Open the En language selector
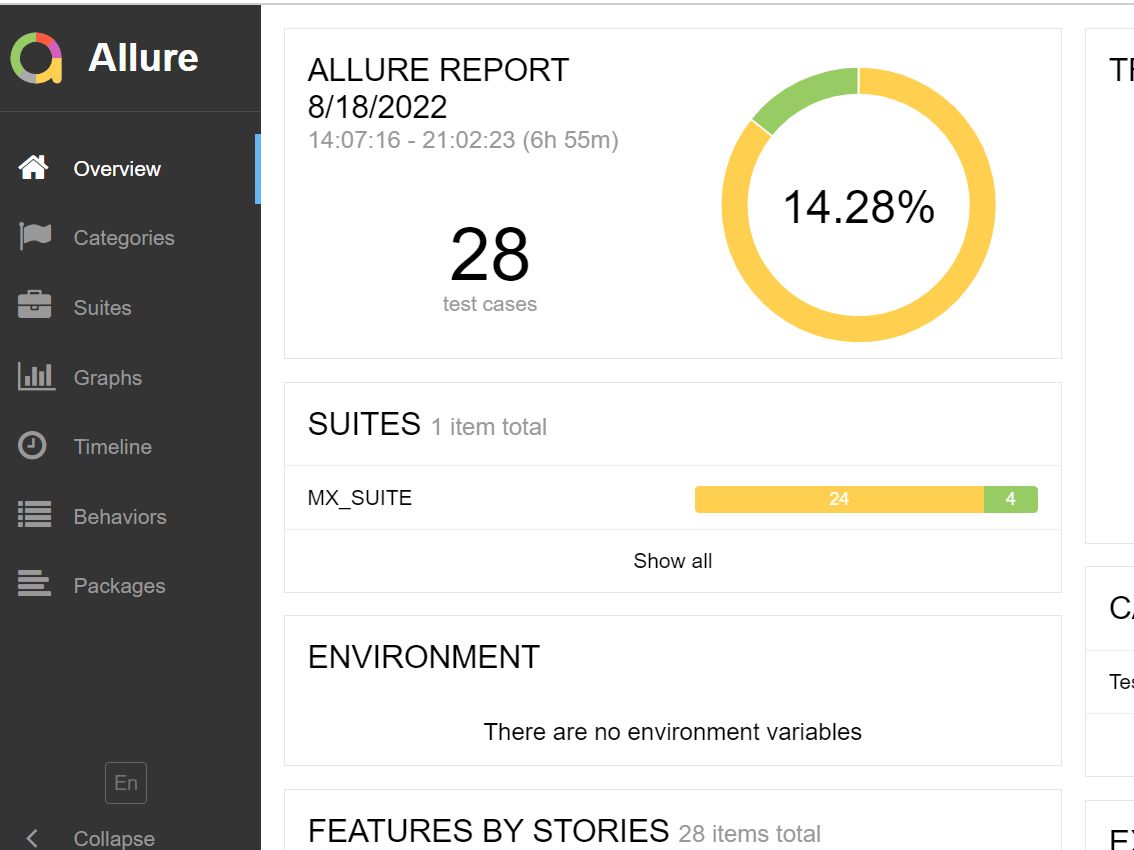Image resolution: width=1134 pixels, height=850 pixels. pyautogui.click(x=126, y=783)
